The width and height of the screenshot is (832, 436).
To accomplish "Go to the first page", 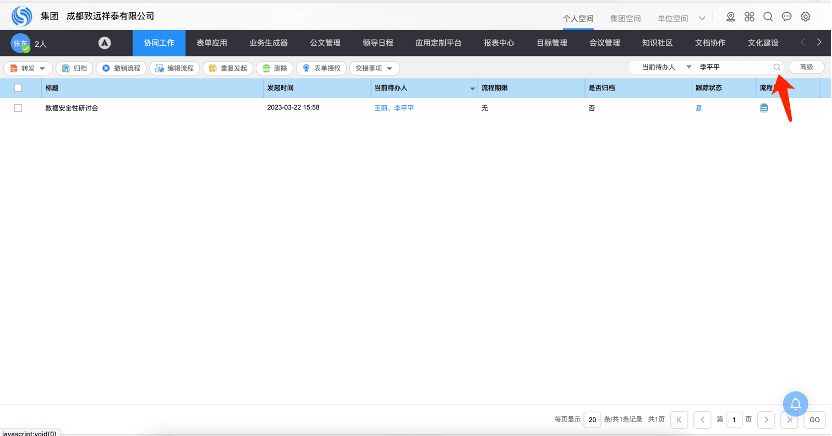I will tap(679, 420).
